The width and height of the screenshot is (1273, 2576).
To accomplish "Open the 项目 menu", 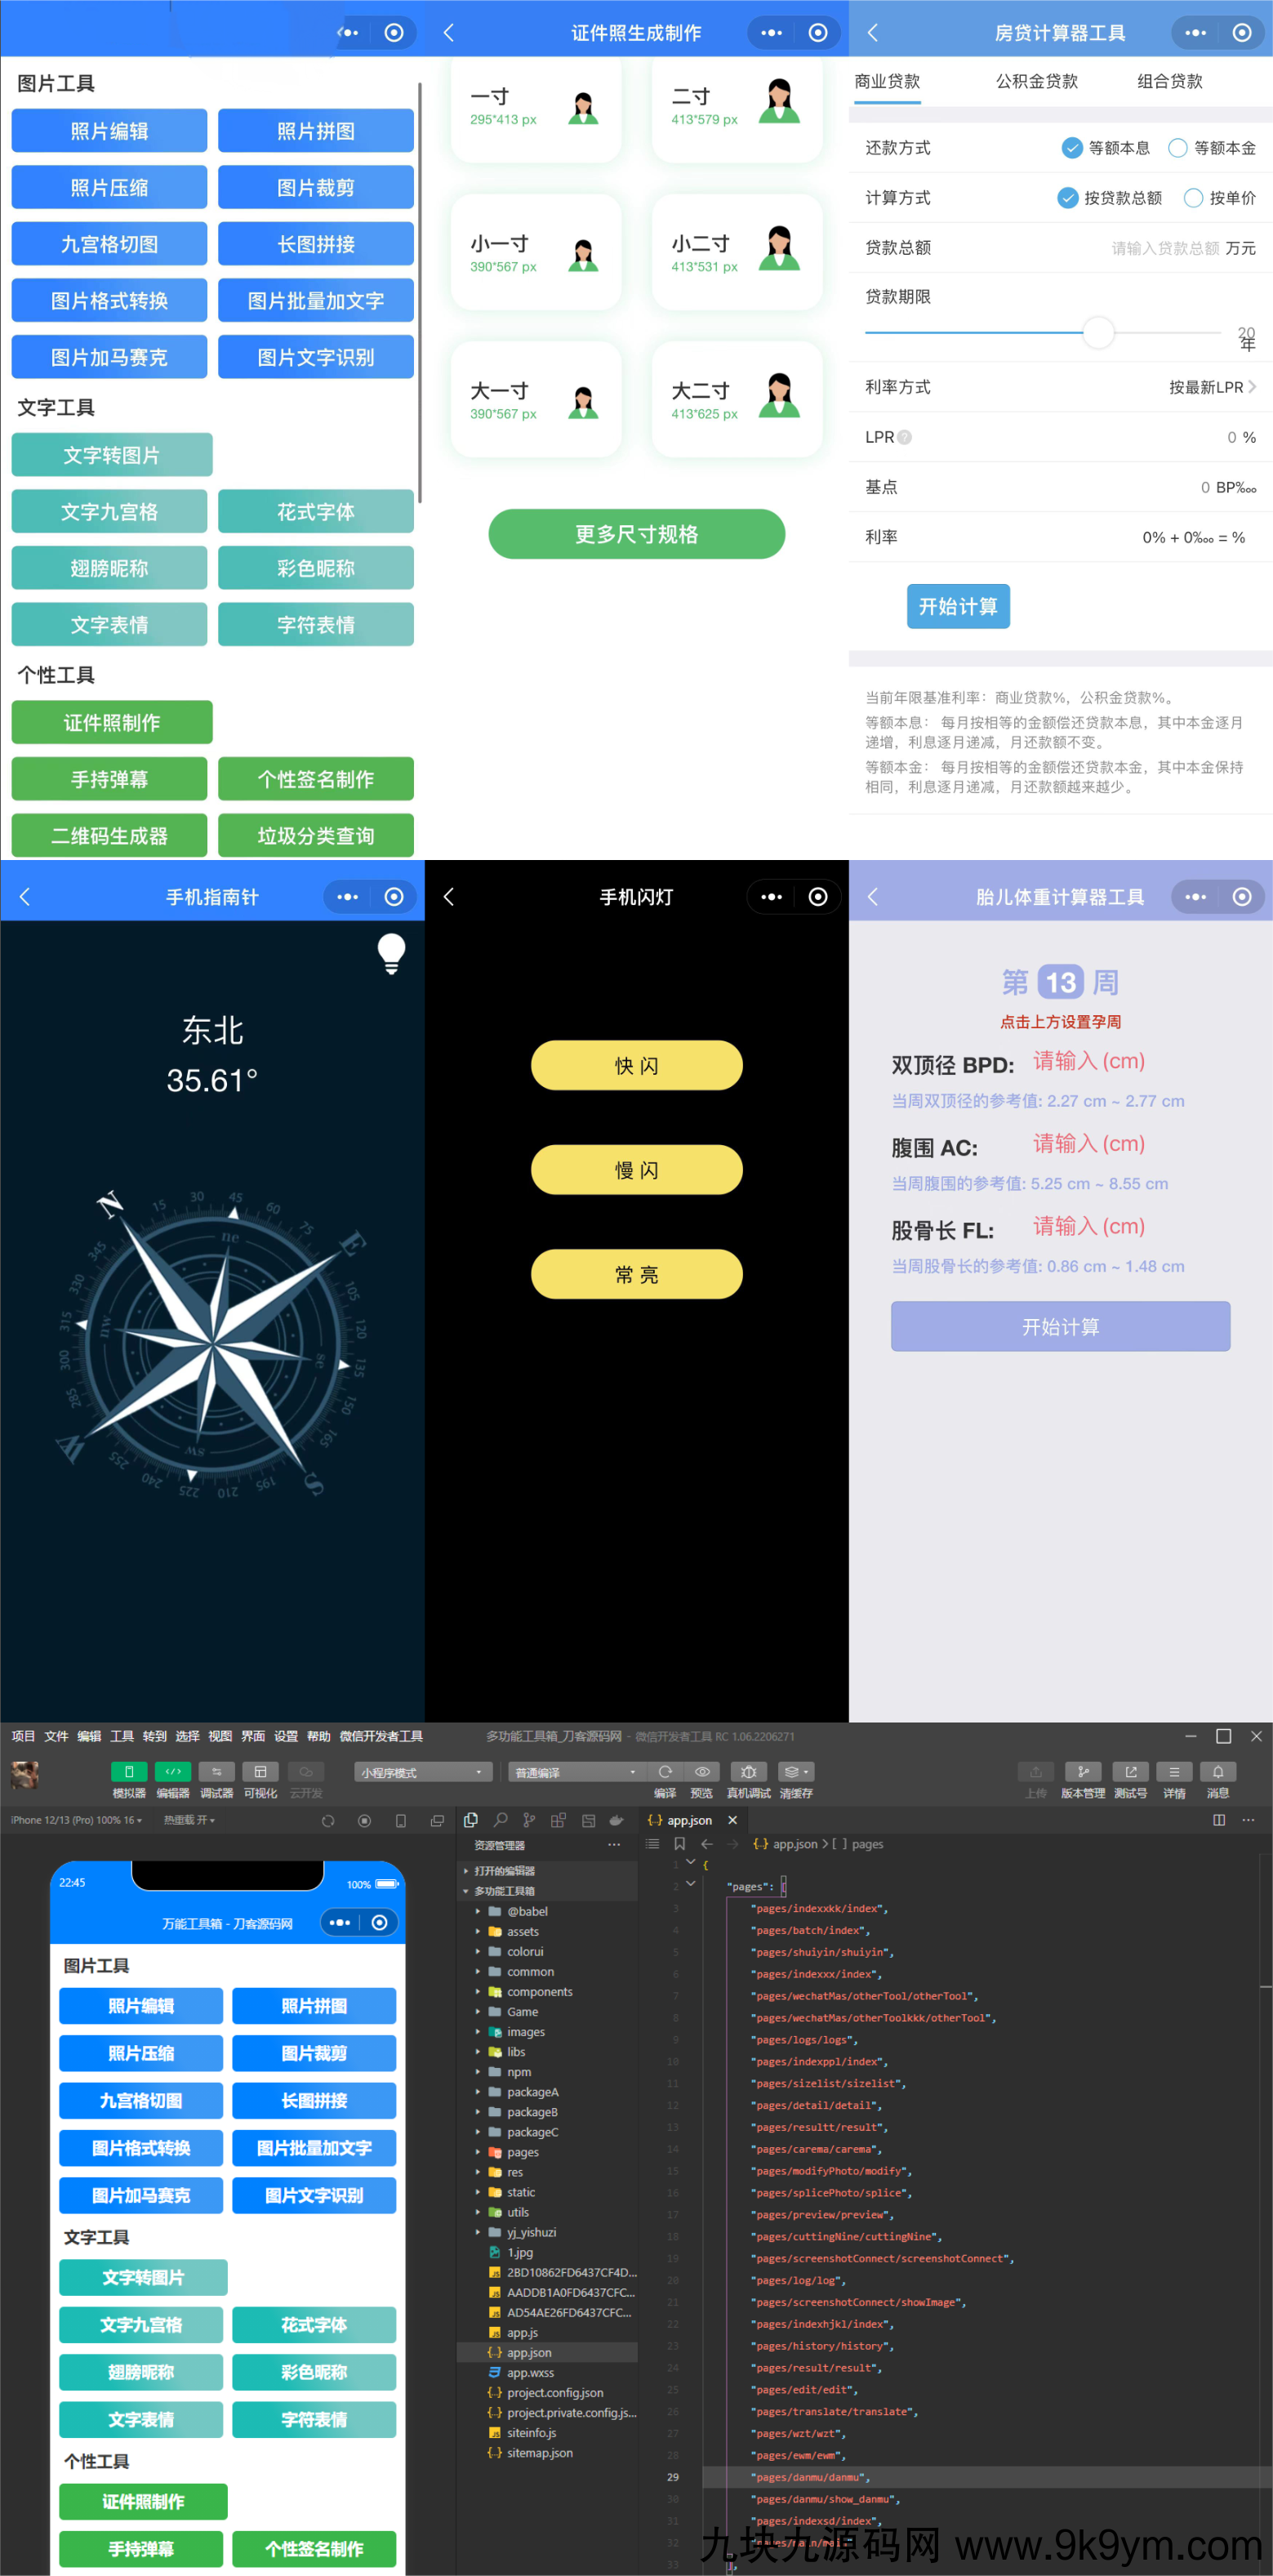I will click(23, 1736).
